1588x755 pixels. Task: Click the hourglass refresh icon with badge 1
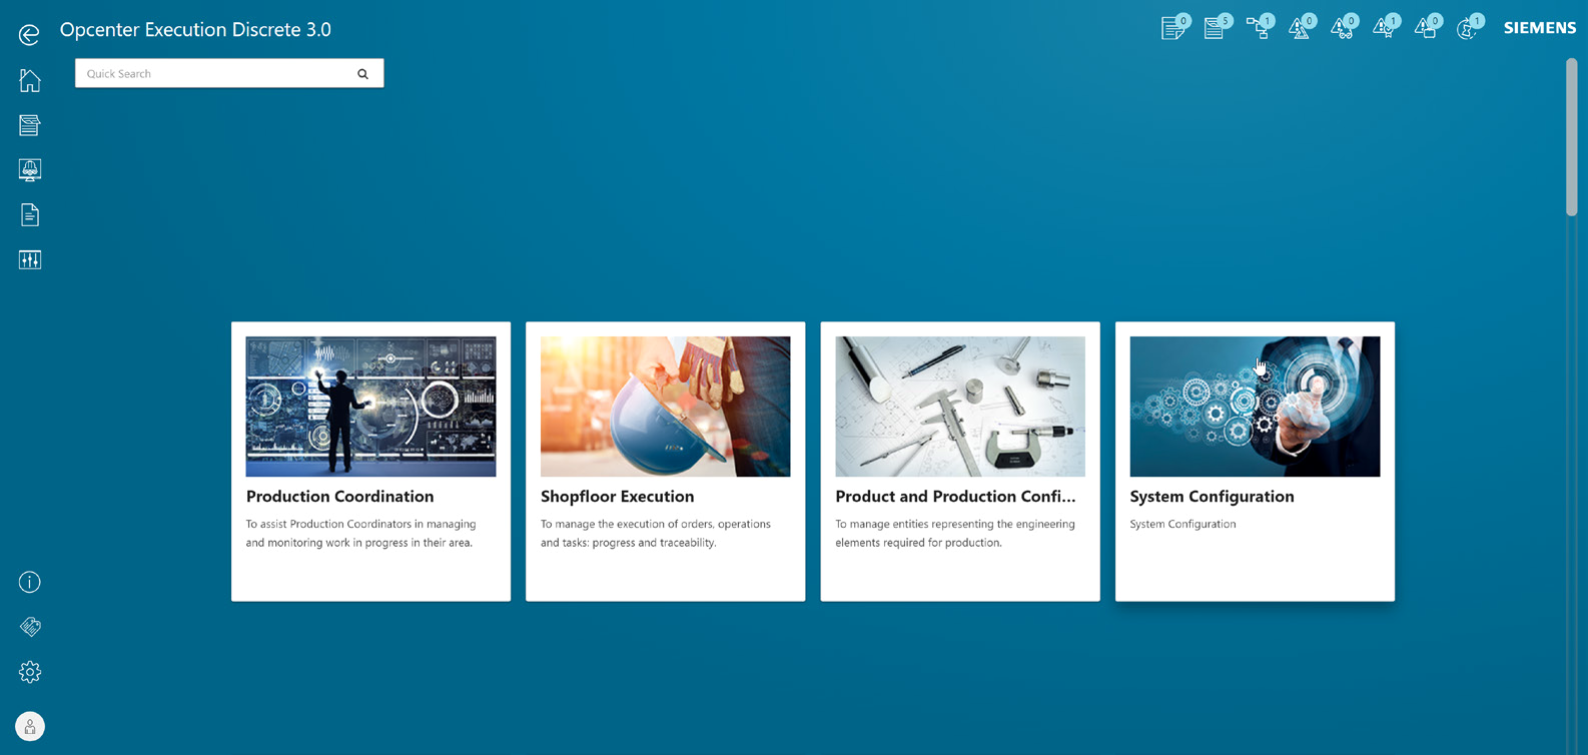tap(1467, 28)
